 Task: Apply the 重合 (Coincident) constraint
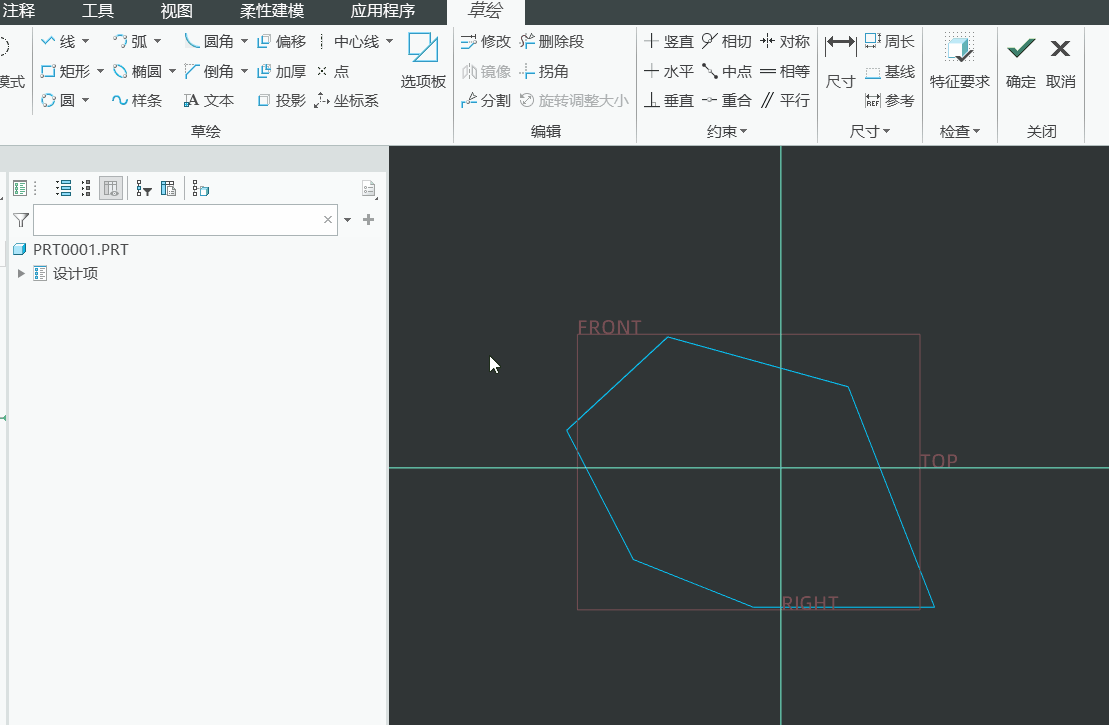(x=726, y=100)
